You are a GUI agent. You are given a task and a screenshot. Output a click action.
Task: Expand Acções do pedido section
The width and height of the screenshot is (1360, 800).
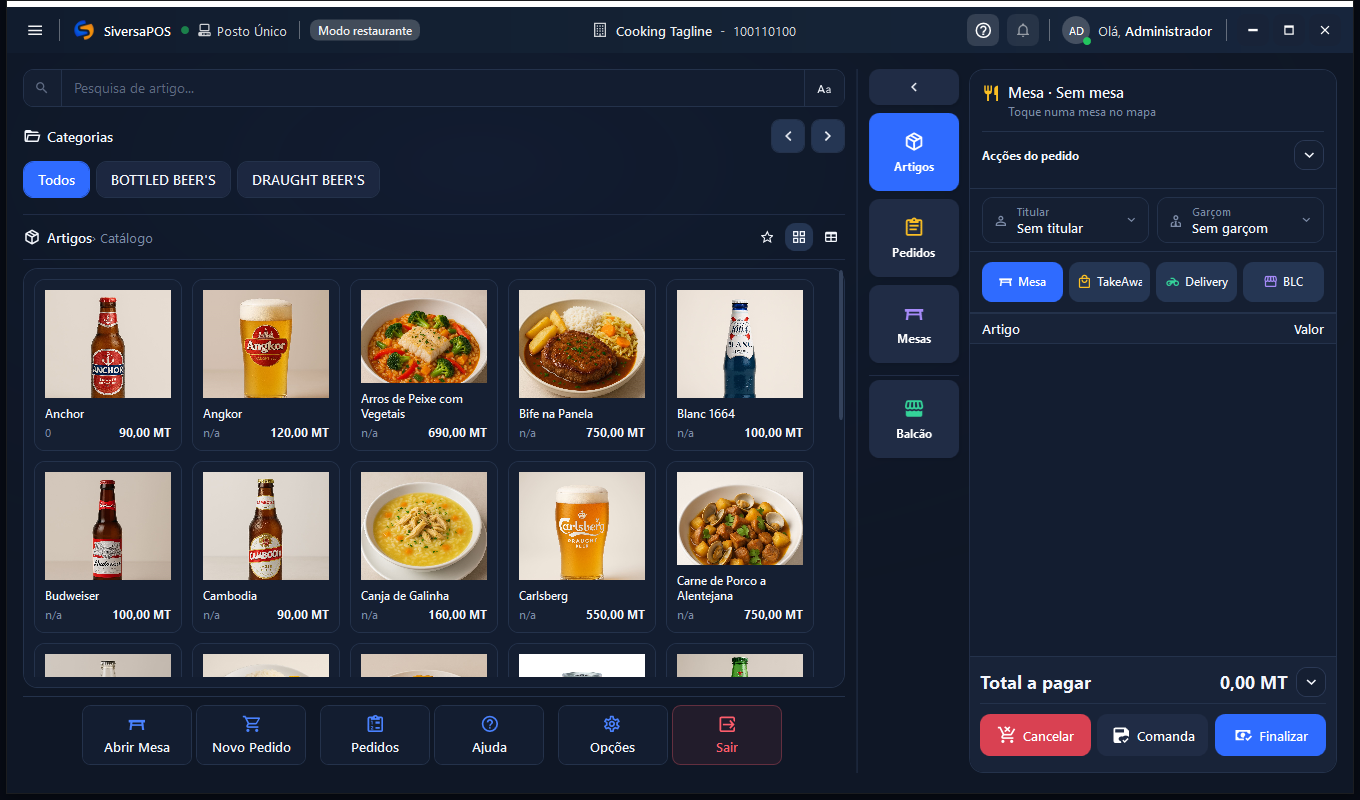click(1309, 155)
